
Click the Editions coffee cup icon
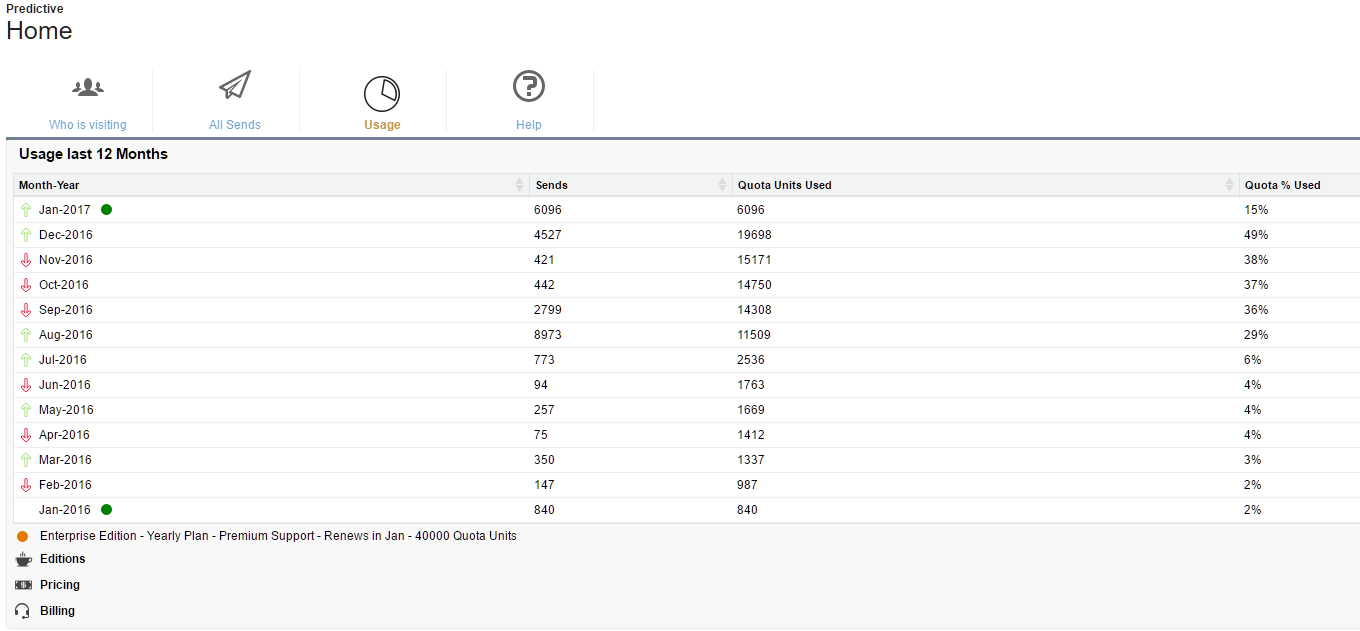(x=24, y=560)
